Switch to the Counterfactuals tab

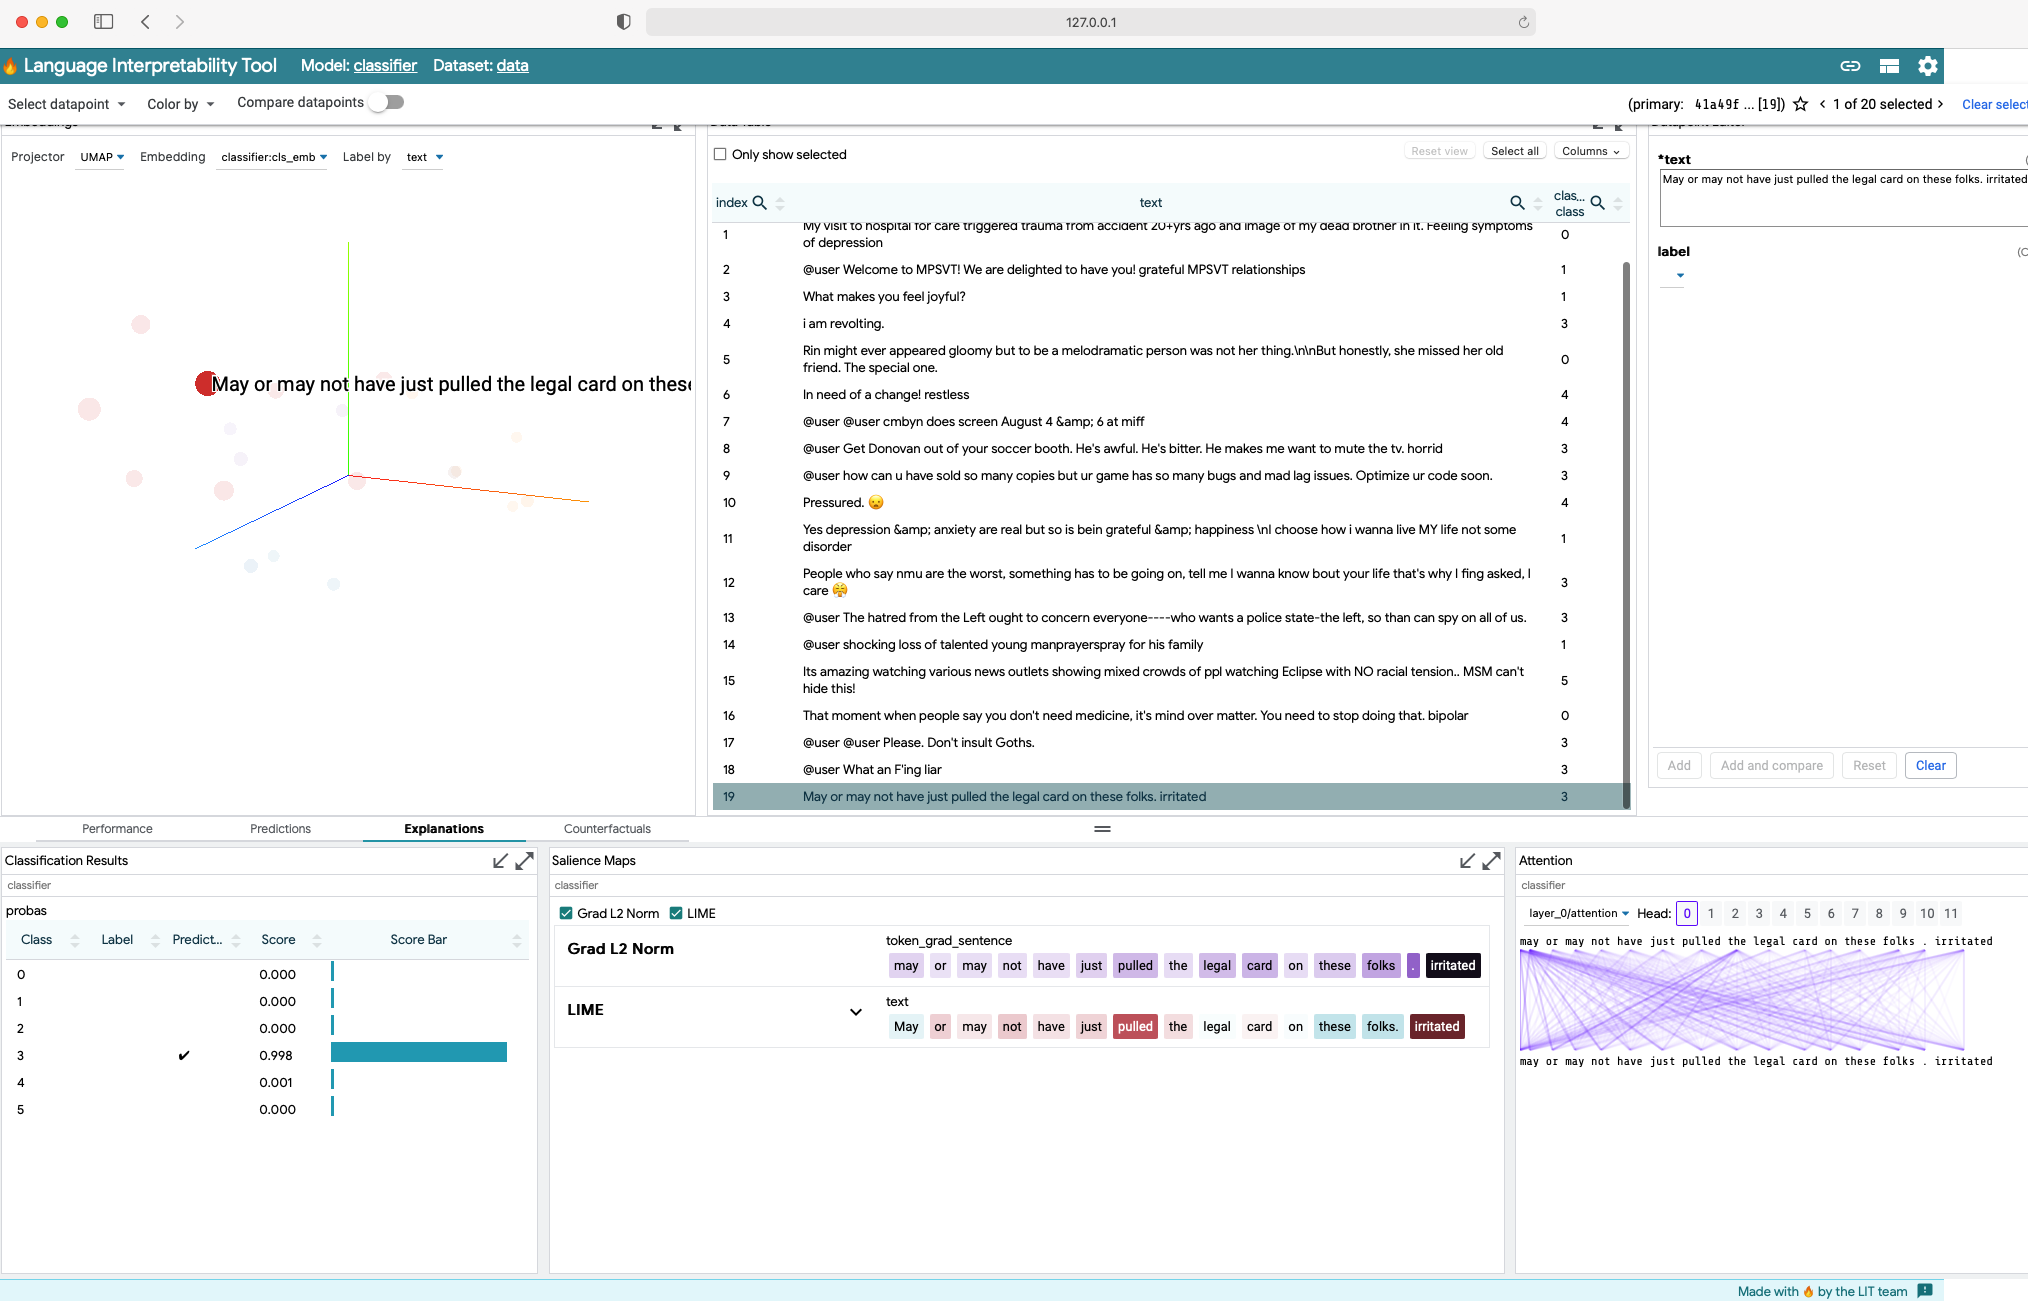(x=607, y=829)
